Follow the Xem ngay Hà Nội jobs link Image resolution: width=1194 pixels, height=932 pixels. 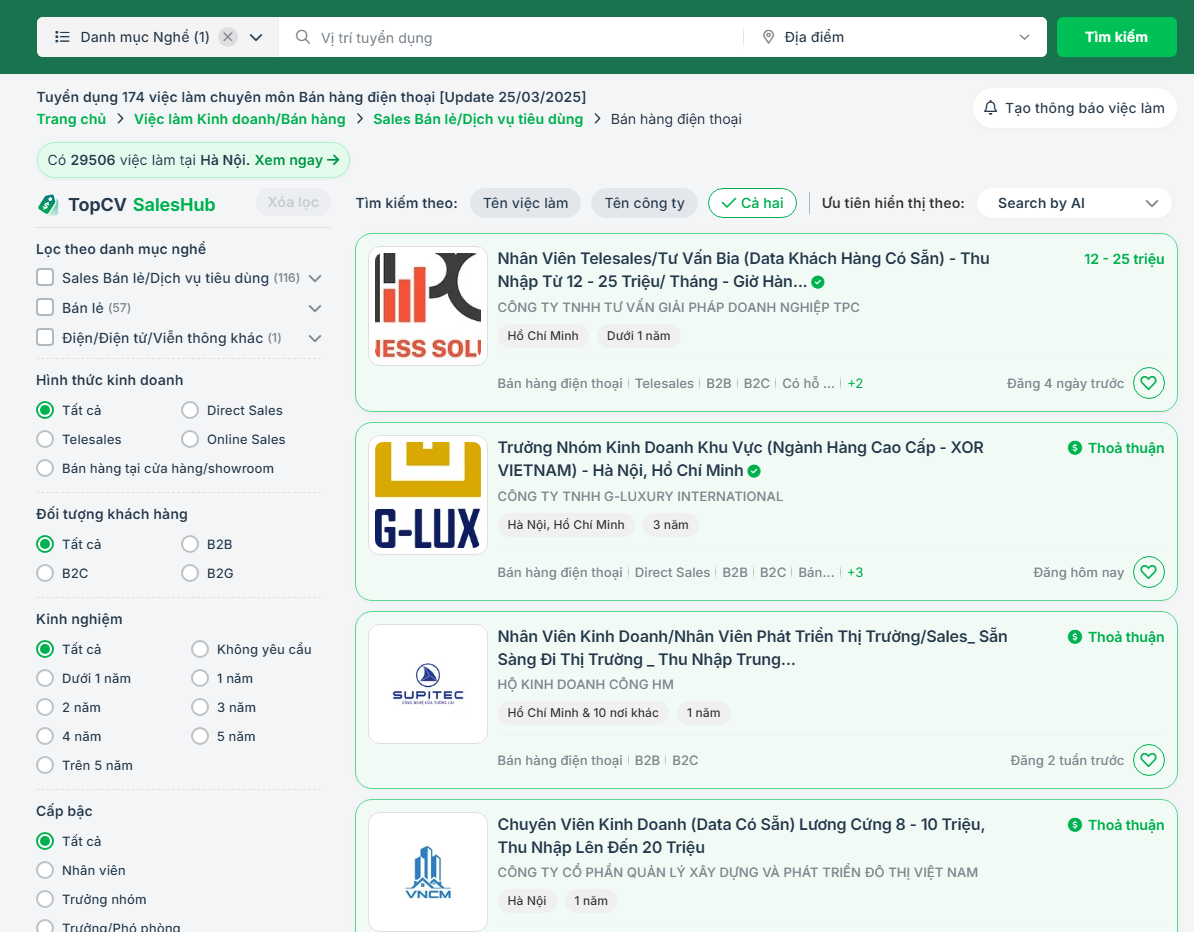297,160
